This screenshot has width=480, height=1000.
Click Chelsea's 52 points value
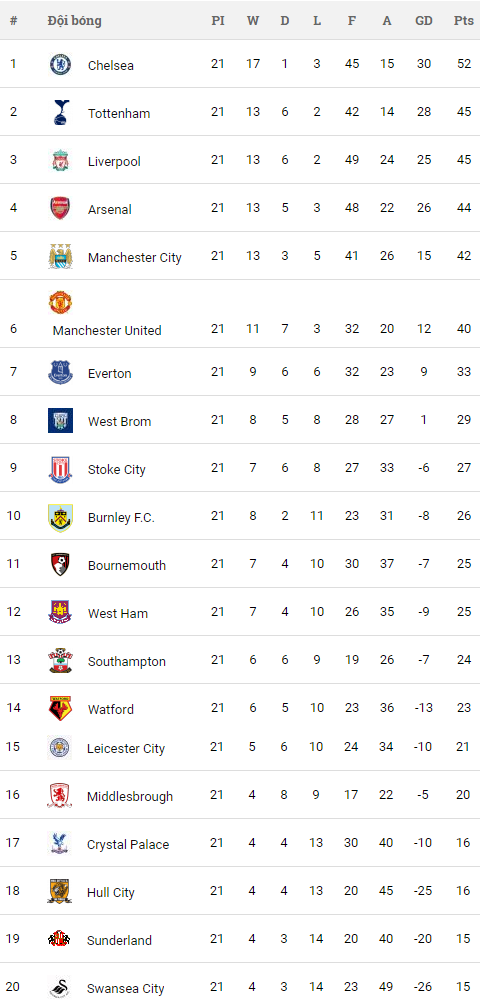coord(464,64)
